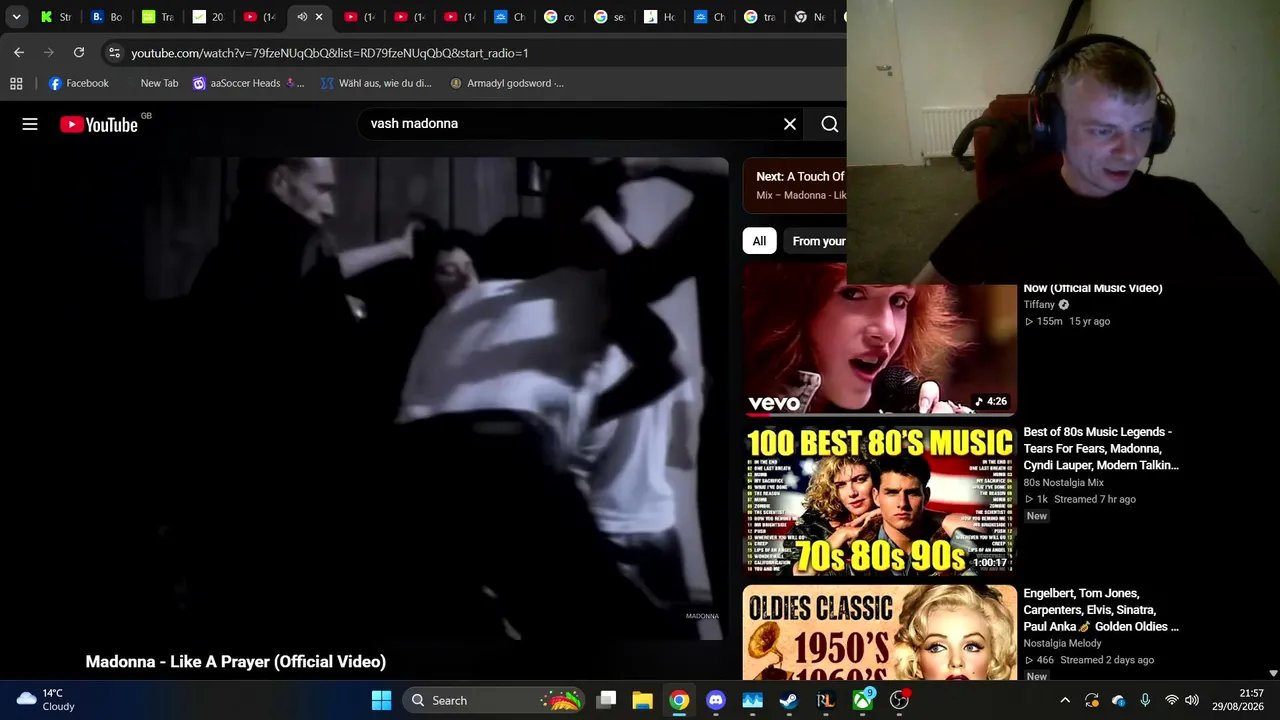Open the clock showing 21:57

pyautogui.click(x=1238, y=700)
